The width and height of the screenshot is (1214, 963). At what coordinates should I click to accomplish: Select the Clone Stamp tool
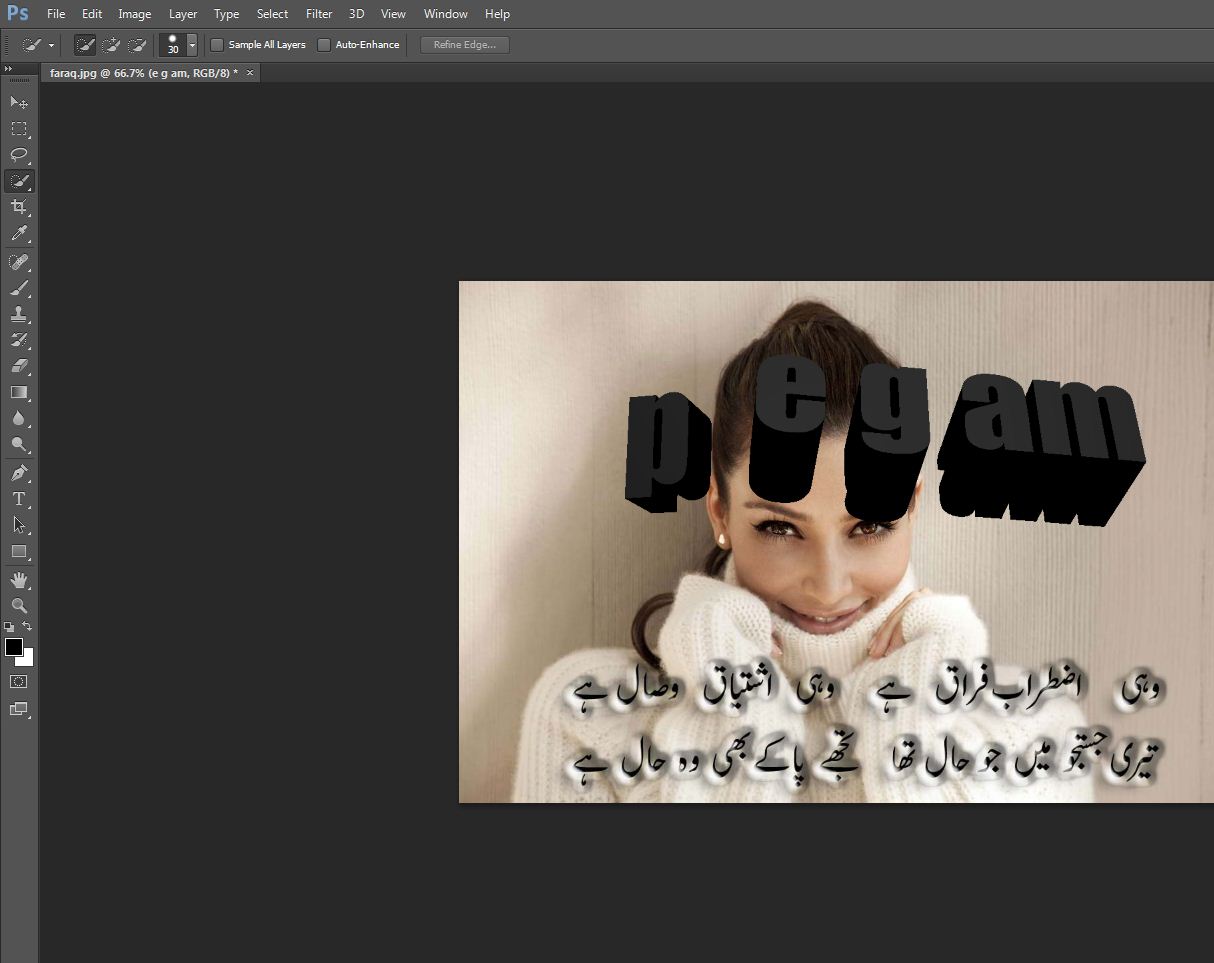click(x=19, y=314)
